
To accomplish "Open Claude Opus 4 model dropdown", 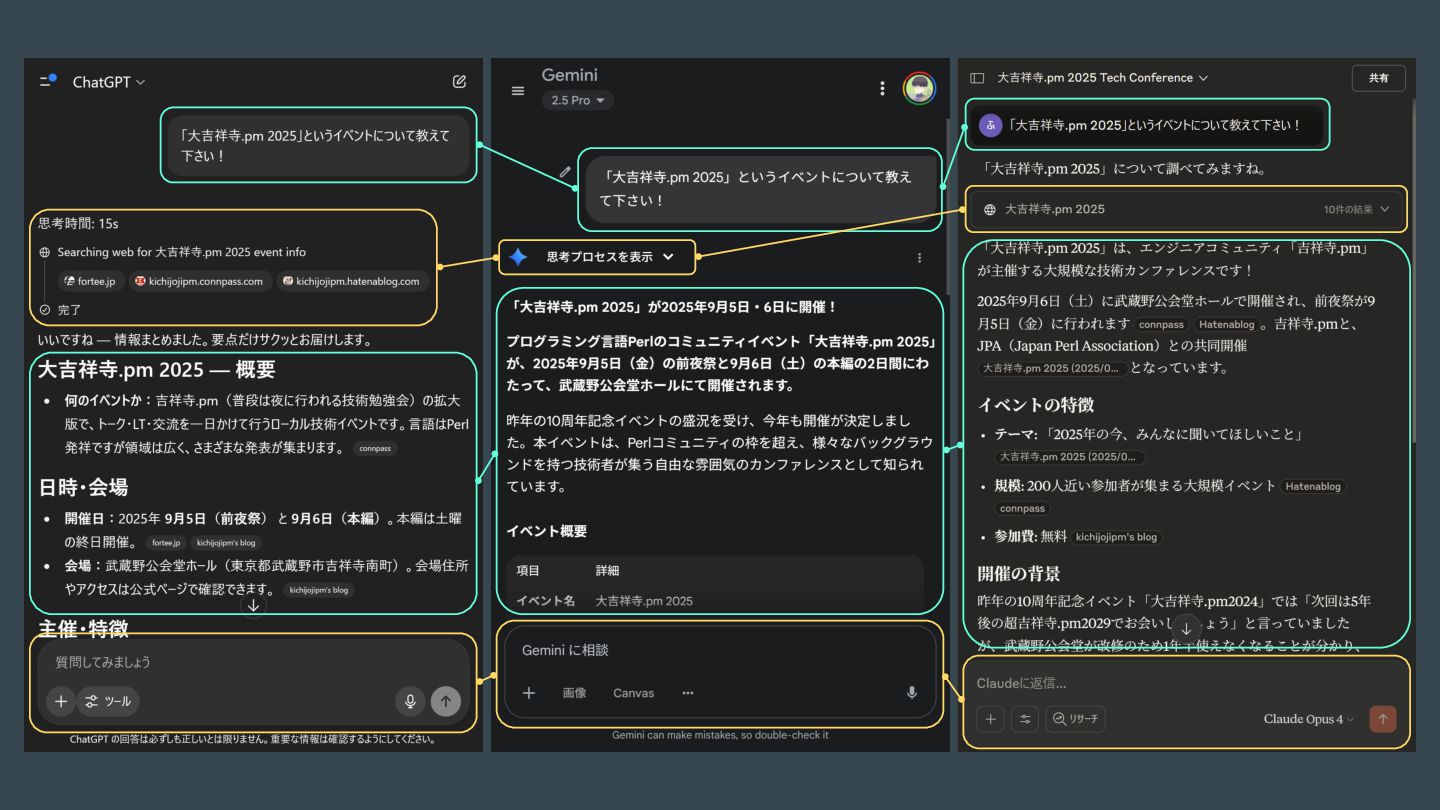I will (x=1309, y=719).
